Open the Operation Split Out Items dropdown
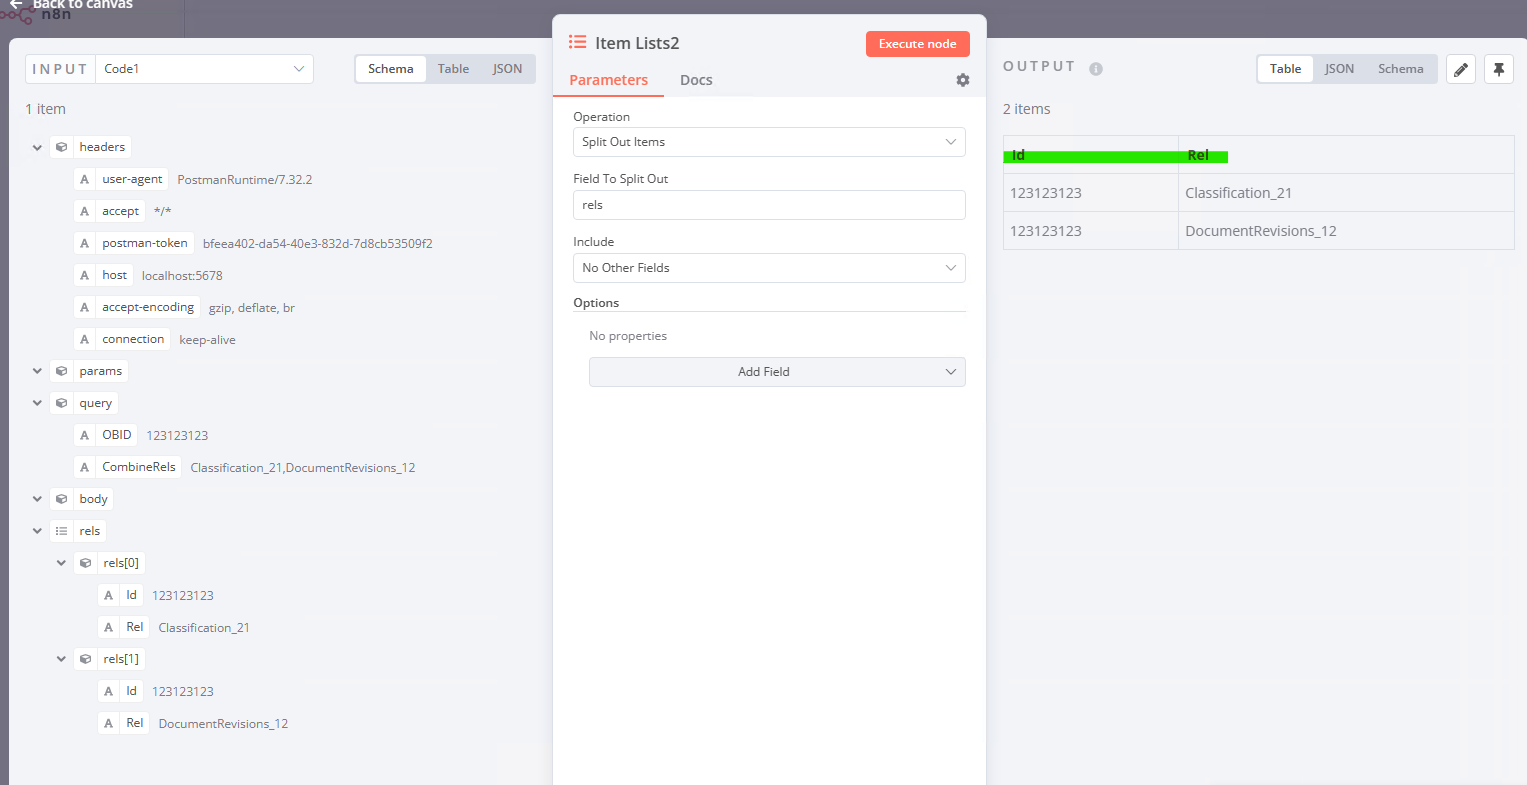The height and width of the screenshot is (785, 1527). 769,142
